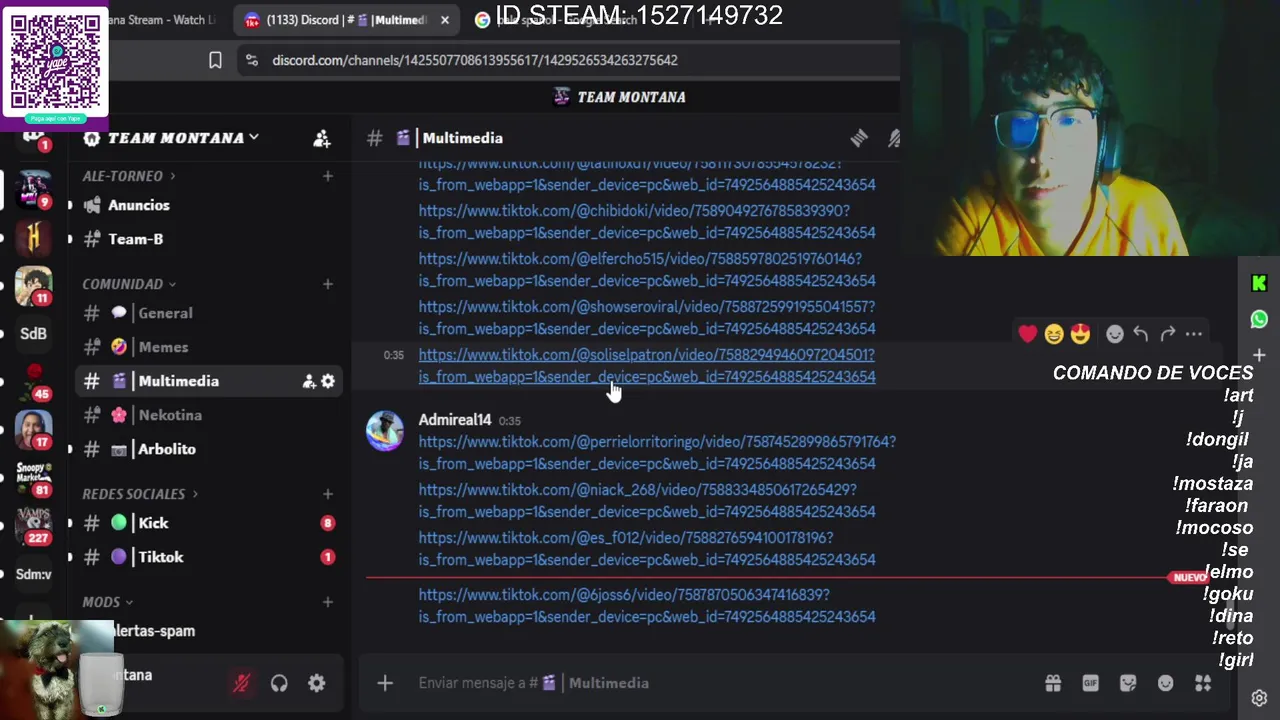This screenshot has width=1280, height=720.
Task: Click the Admireal14 username
Action: [x=455, y=420]
